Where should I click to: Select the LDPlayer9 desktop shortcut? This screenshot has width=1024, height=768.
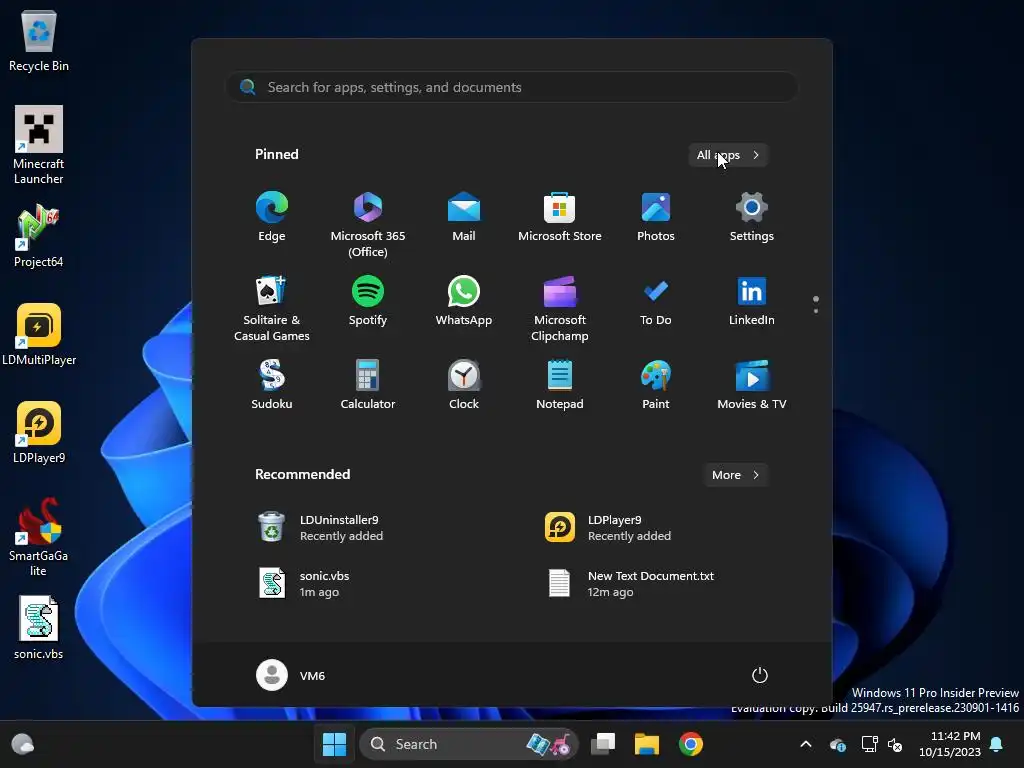click(39, 432)
